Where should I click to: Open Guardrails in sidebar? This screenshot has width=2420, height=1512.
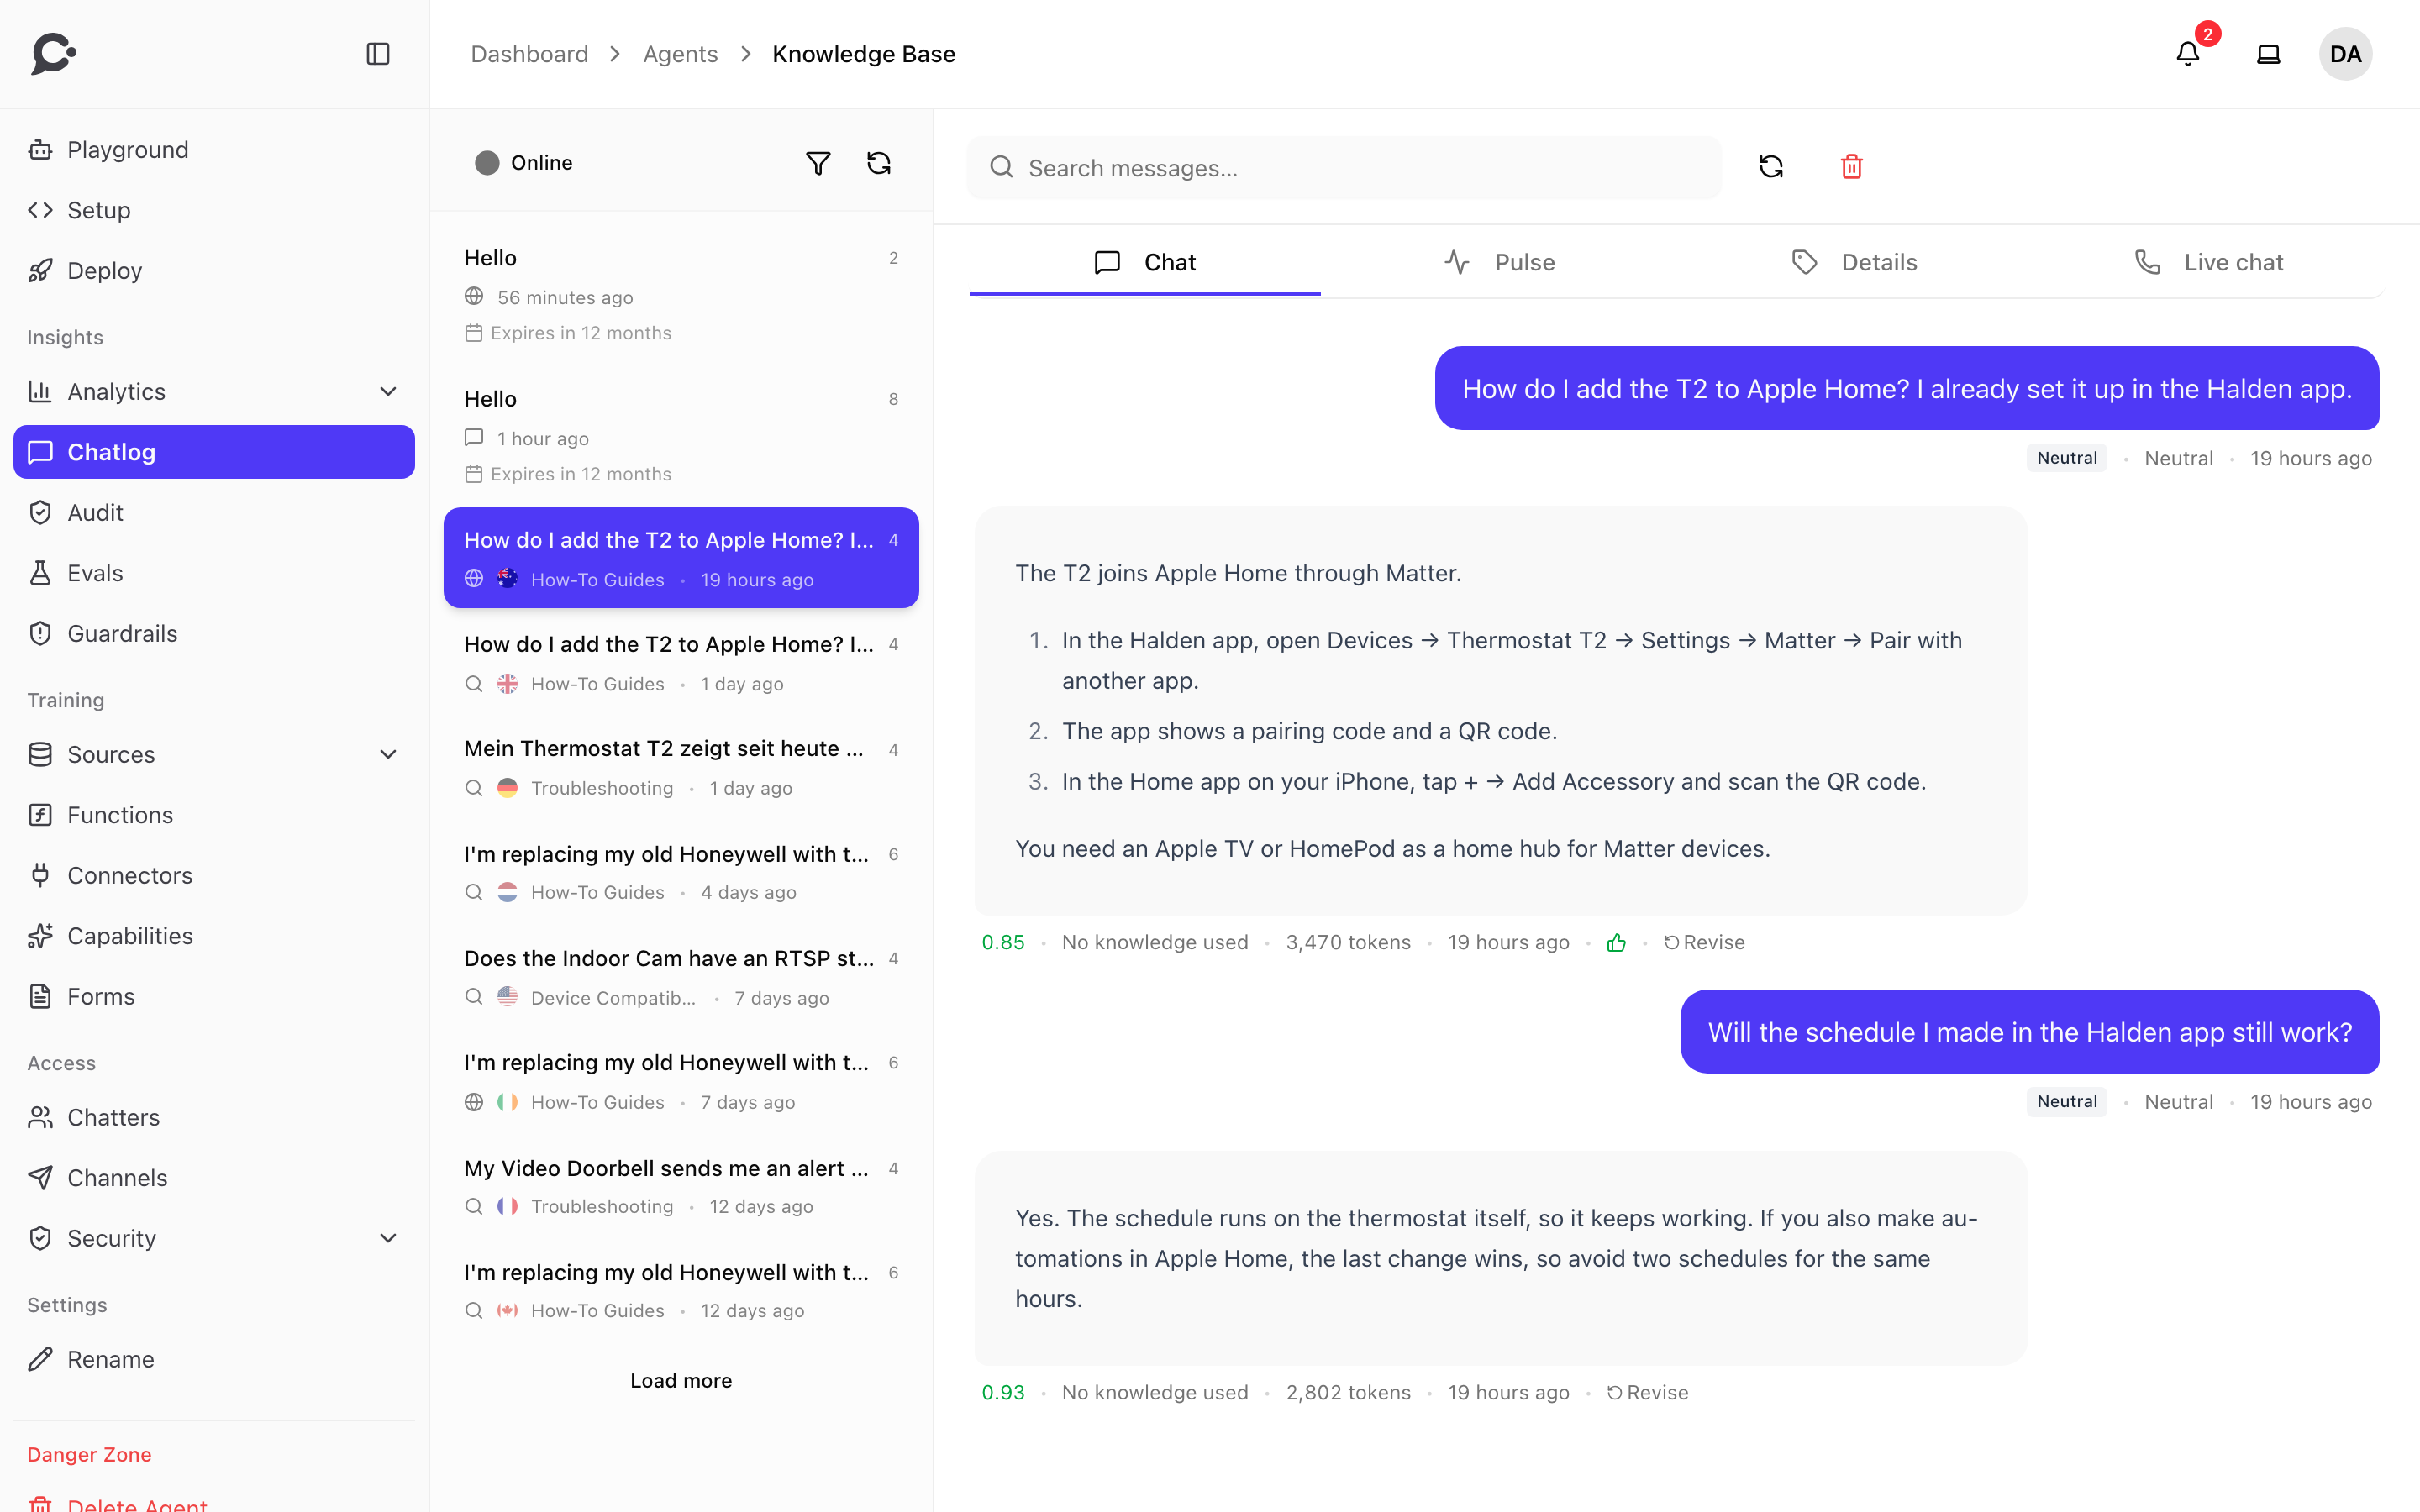pyautogui.click(x=214, y=634)
